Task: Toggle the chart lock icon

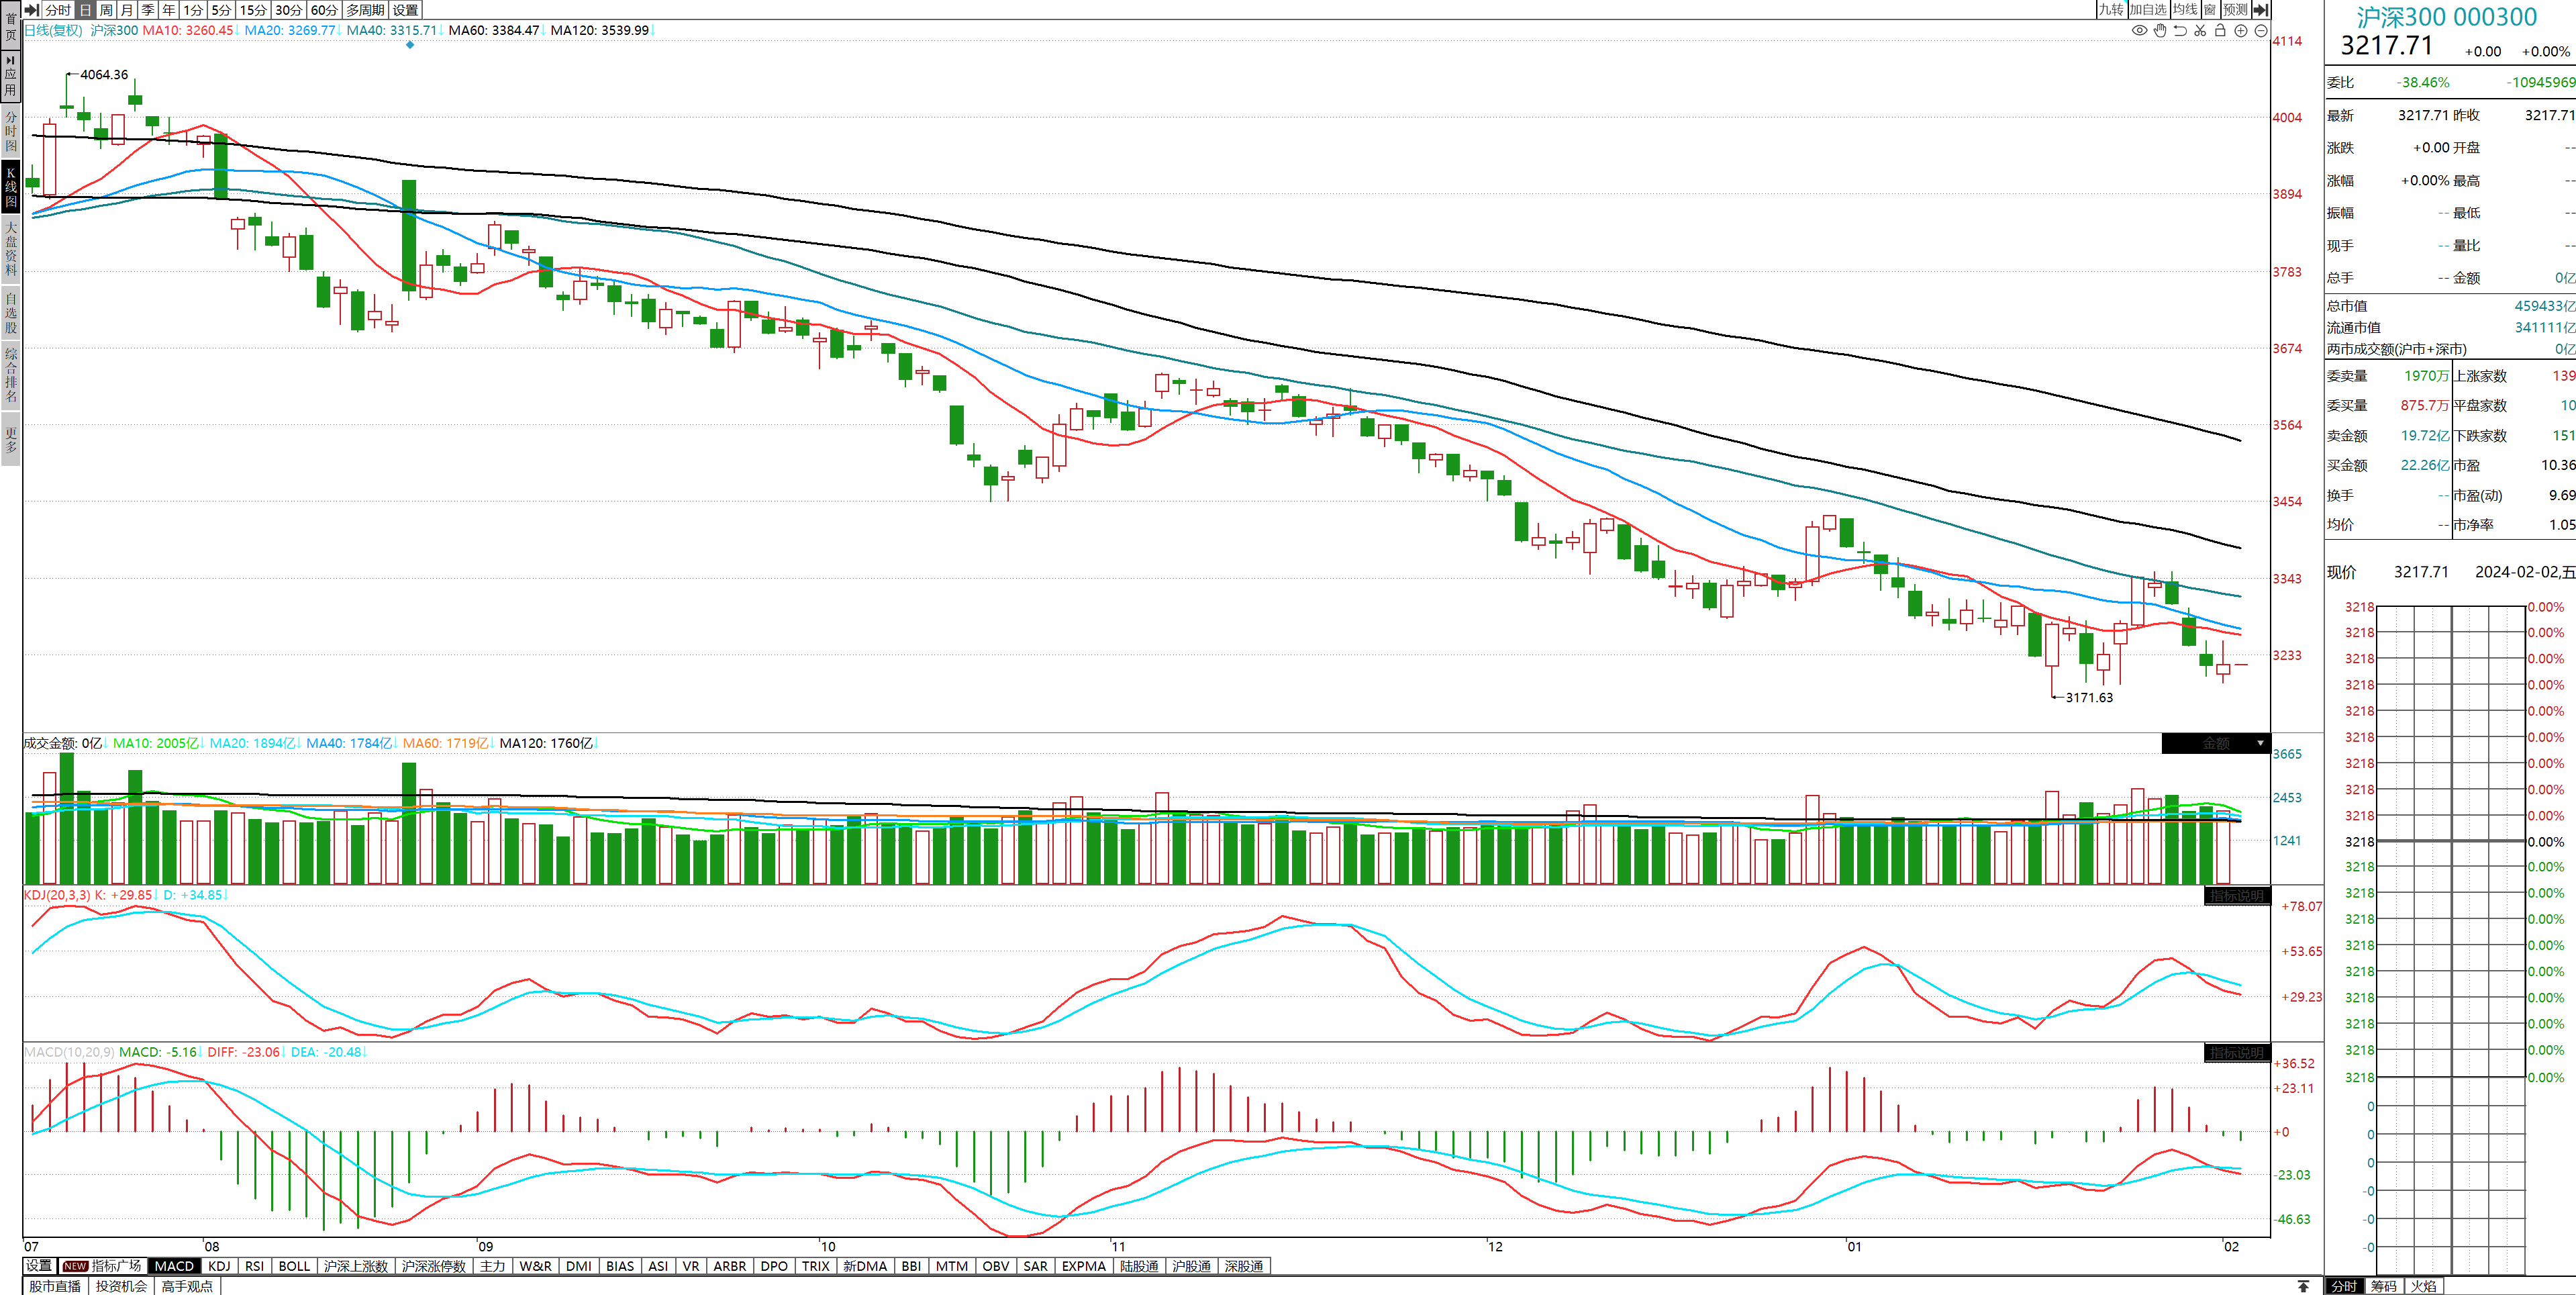Action: point(2220,31)
